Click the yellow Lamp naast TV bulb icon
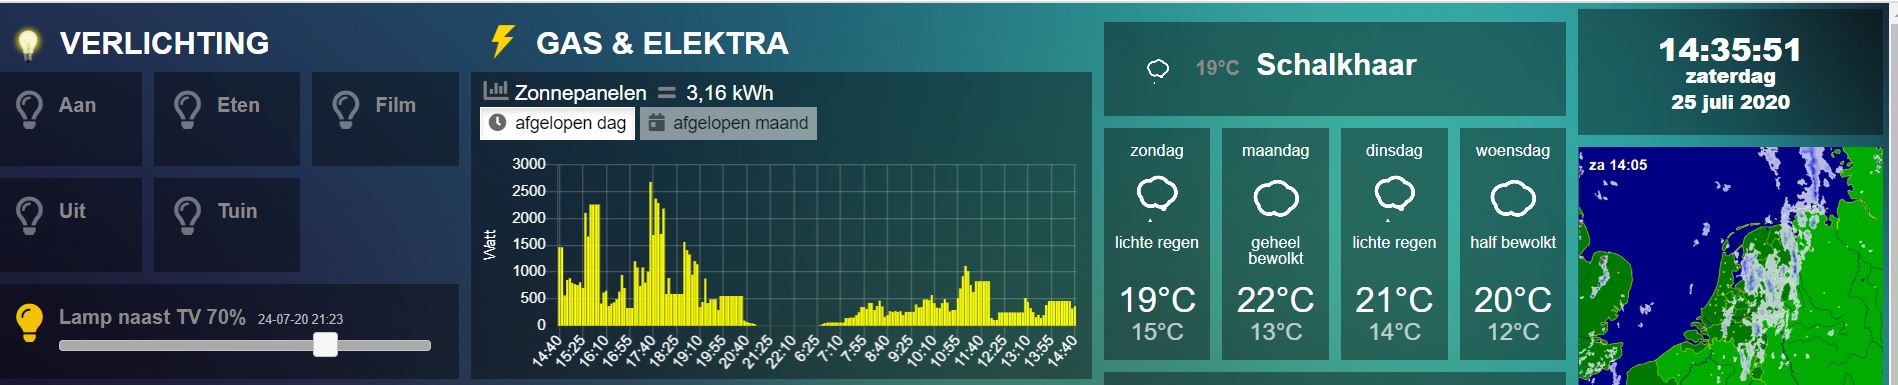 [30, 322]
